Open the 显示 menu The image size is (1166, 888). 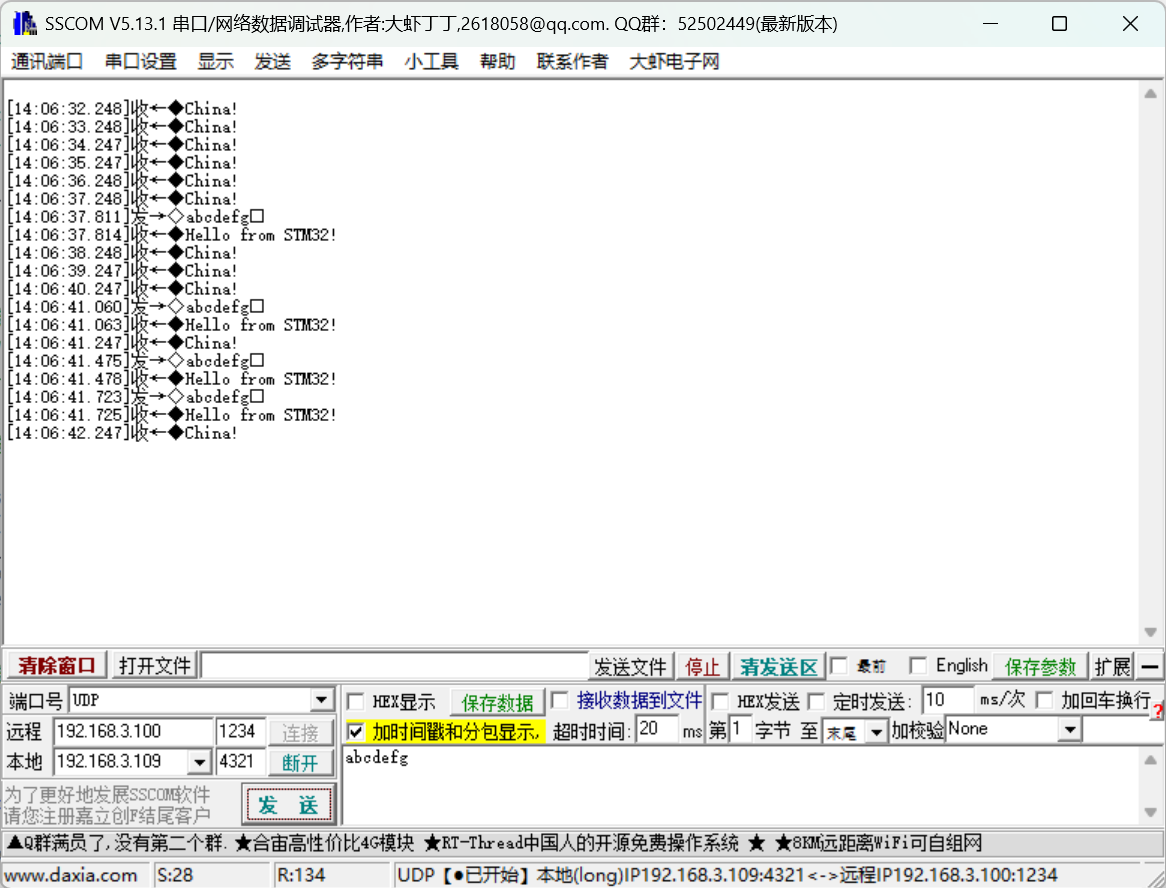click(x=216, y=62)
